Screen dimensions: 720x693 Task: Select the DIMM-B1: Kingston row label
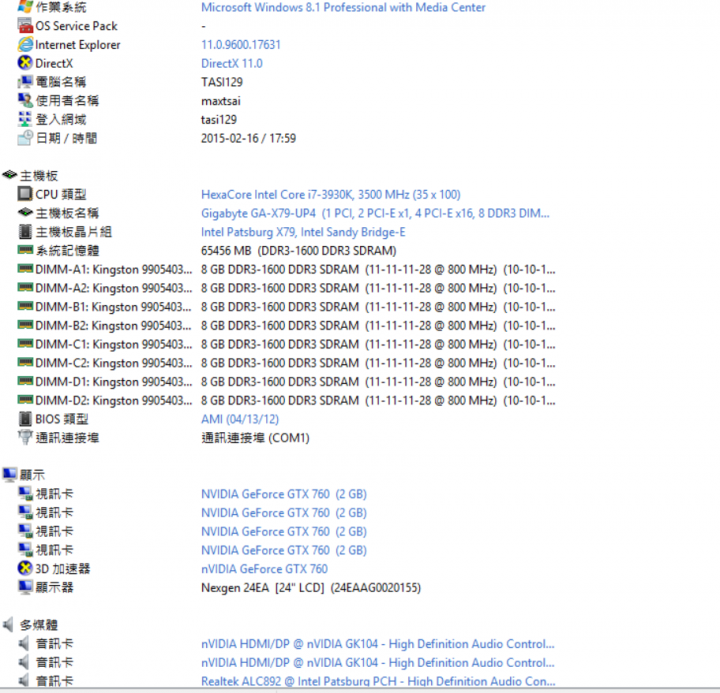tap(114, 307)
